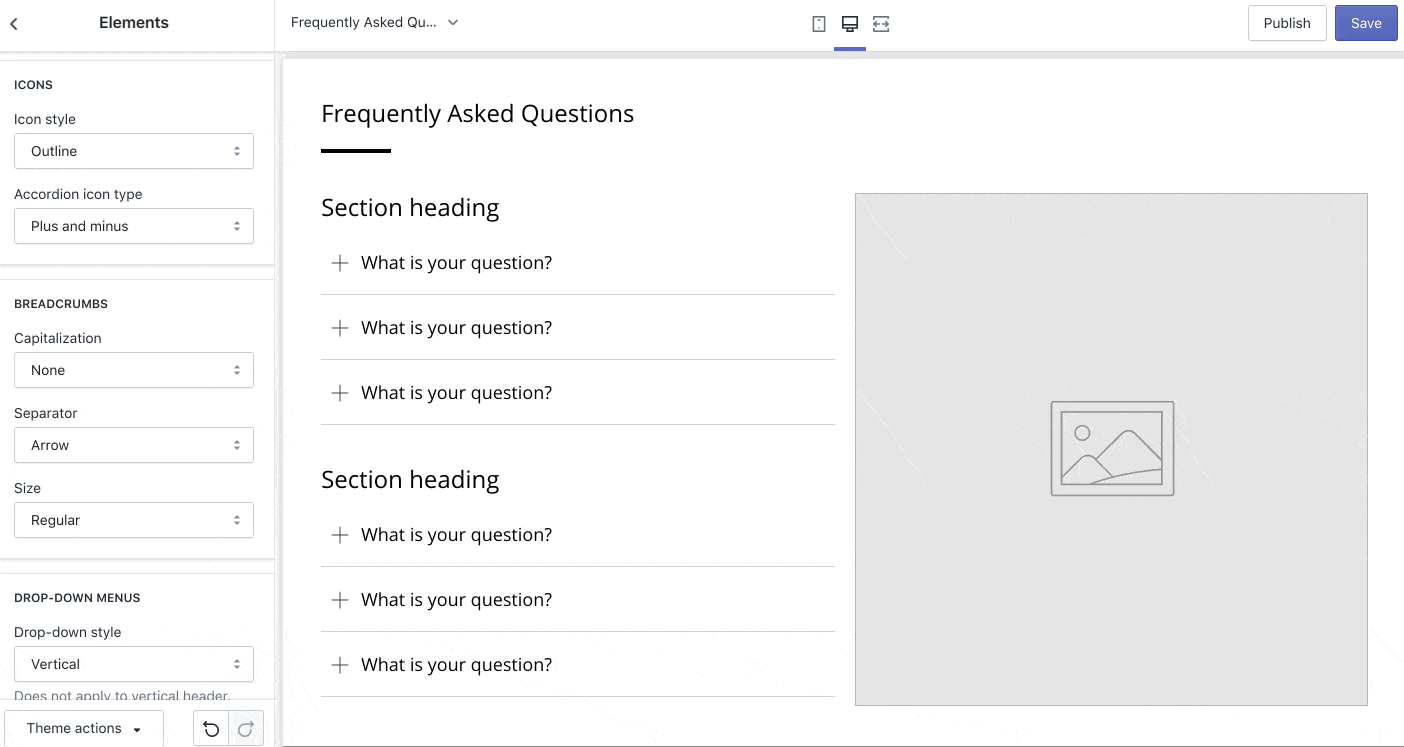Navigate back using the left arrow

pos(15,22)
